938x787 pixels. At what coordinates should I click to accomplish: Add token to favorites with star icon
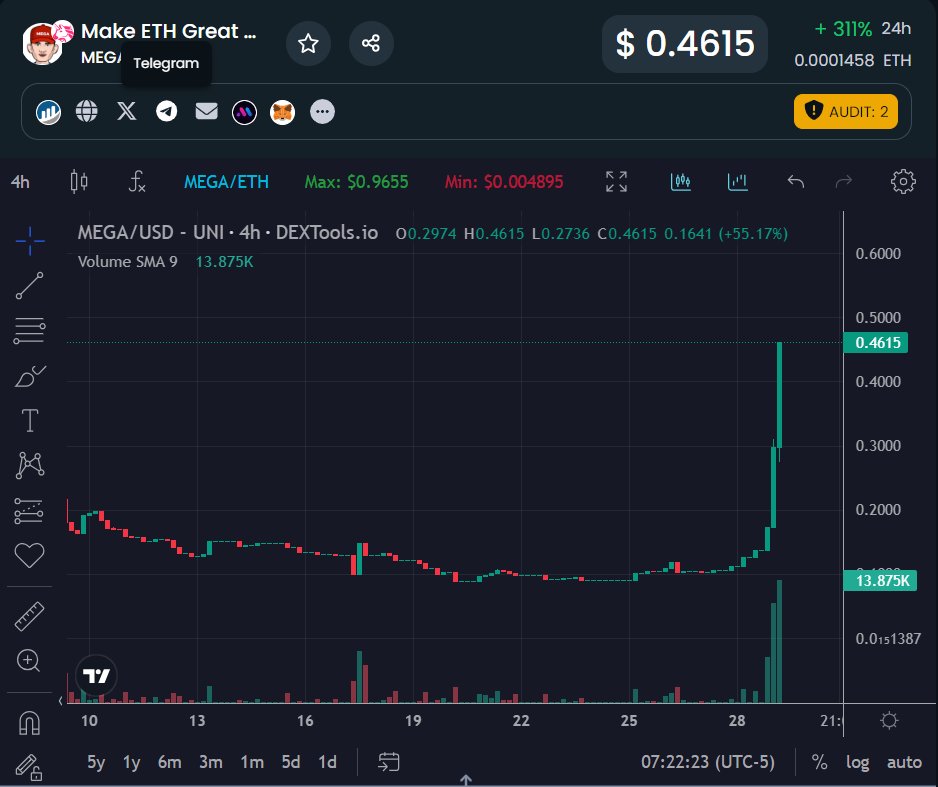click(x=308, y=43)
